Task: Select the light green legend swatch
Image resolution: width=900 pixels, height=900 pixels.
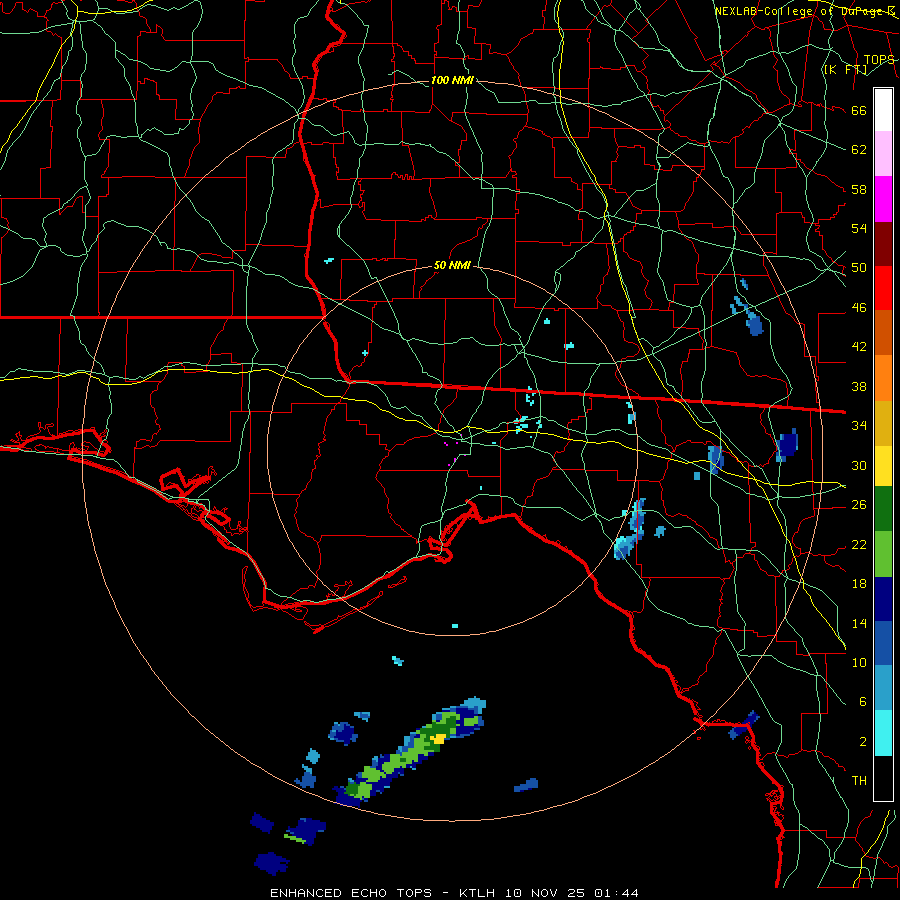Action: click(x=883, y=554)
